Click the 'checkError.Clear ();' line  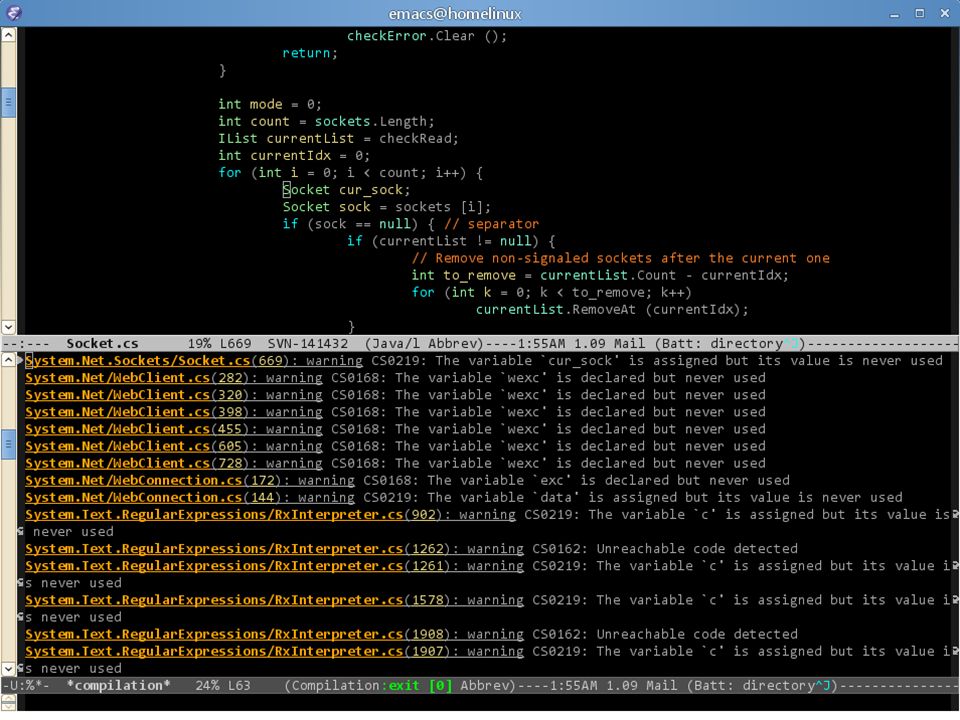(x=427, y=36)
